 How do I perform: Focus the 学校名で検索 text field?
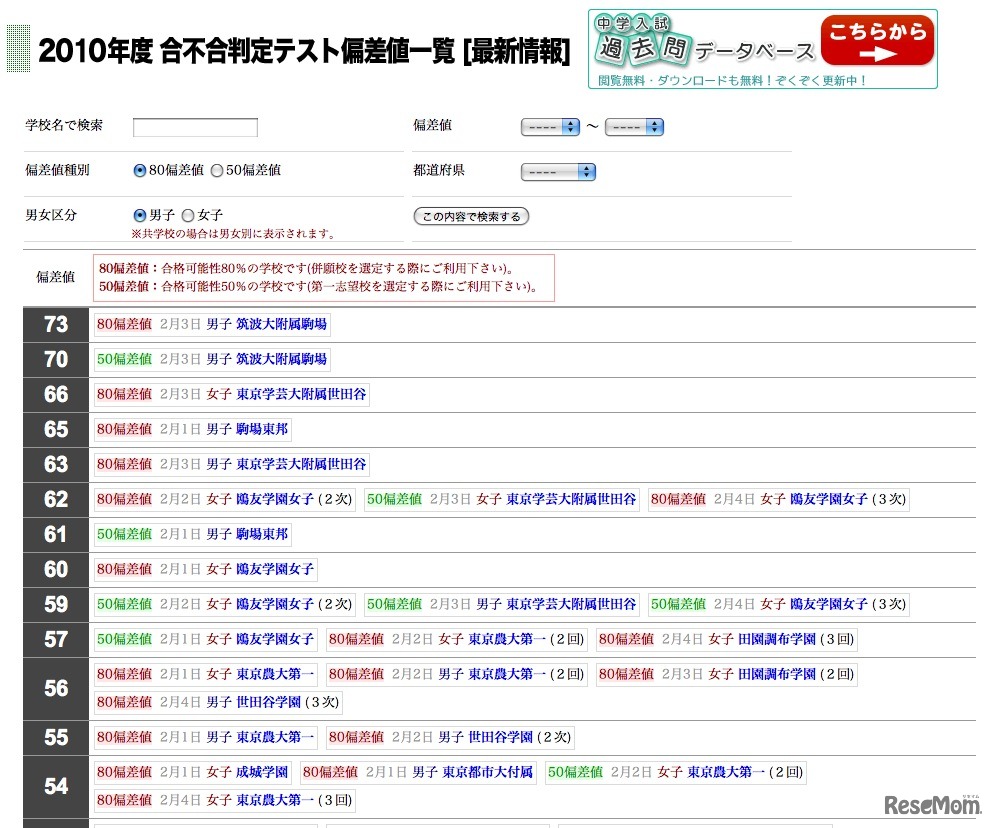click(x=195, y=127)
